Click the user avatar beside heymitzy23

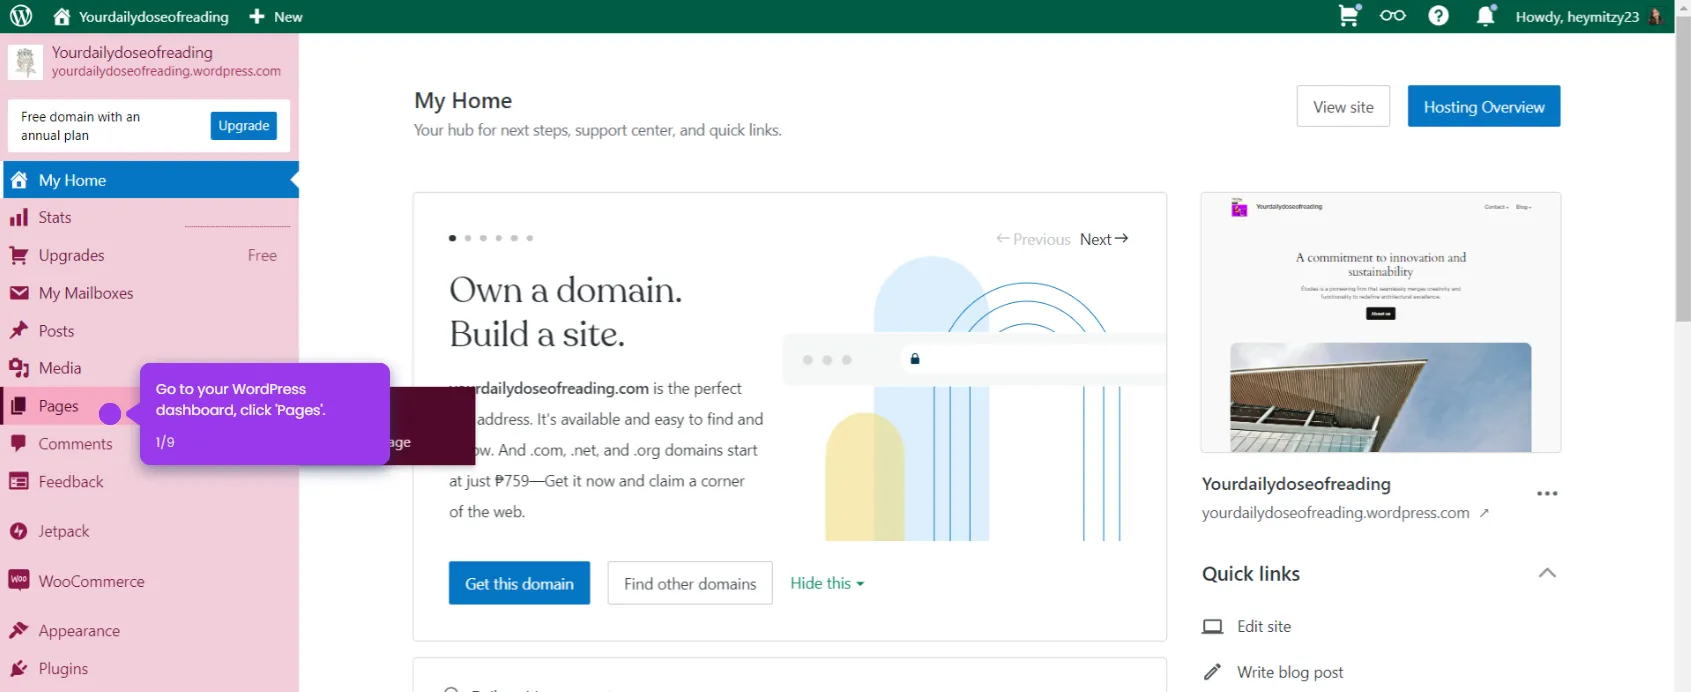click(1655, 16)
